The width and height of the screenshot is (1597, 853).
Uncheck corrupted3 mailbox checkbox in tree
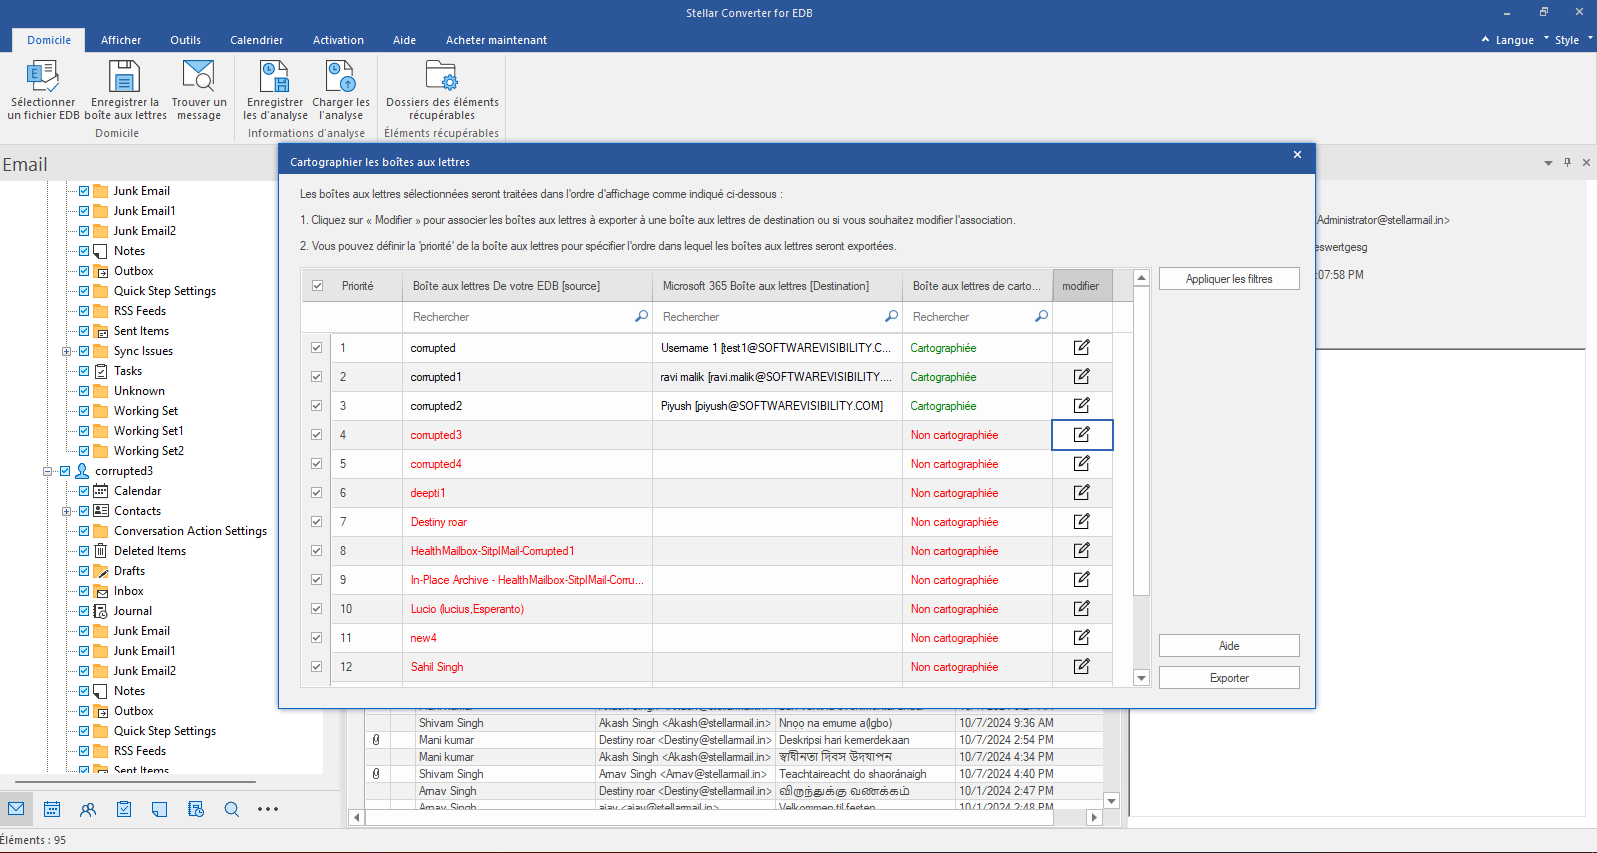[x=65, y=471]
